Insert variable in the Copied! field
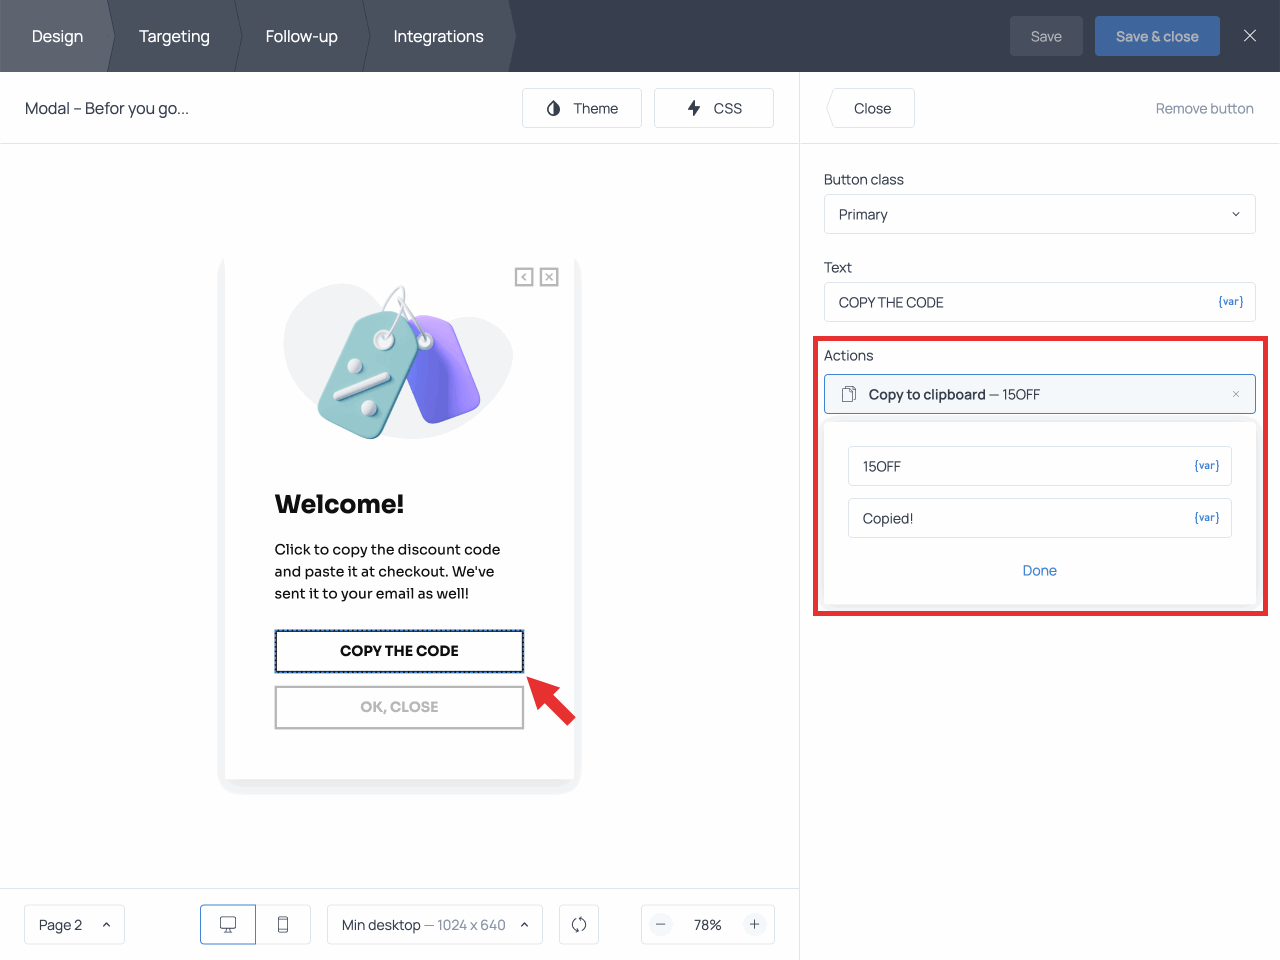This screenshot has height=960, width=1280. coord(1206,518)
